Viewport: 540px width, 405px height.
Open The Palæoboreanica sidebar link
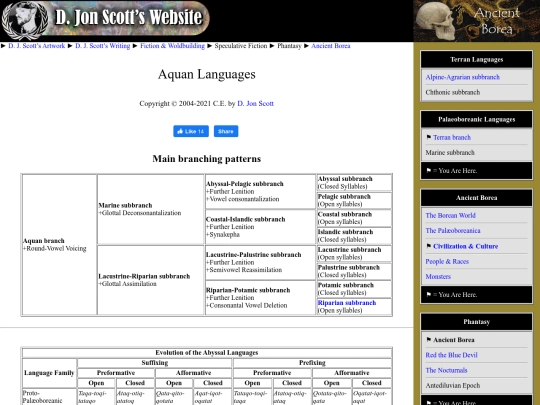click(x=453, y=230)
